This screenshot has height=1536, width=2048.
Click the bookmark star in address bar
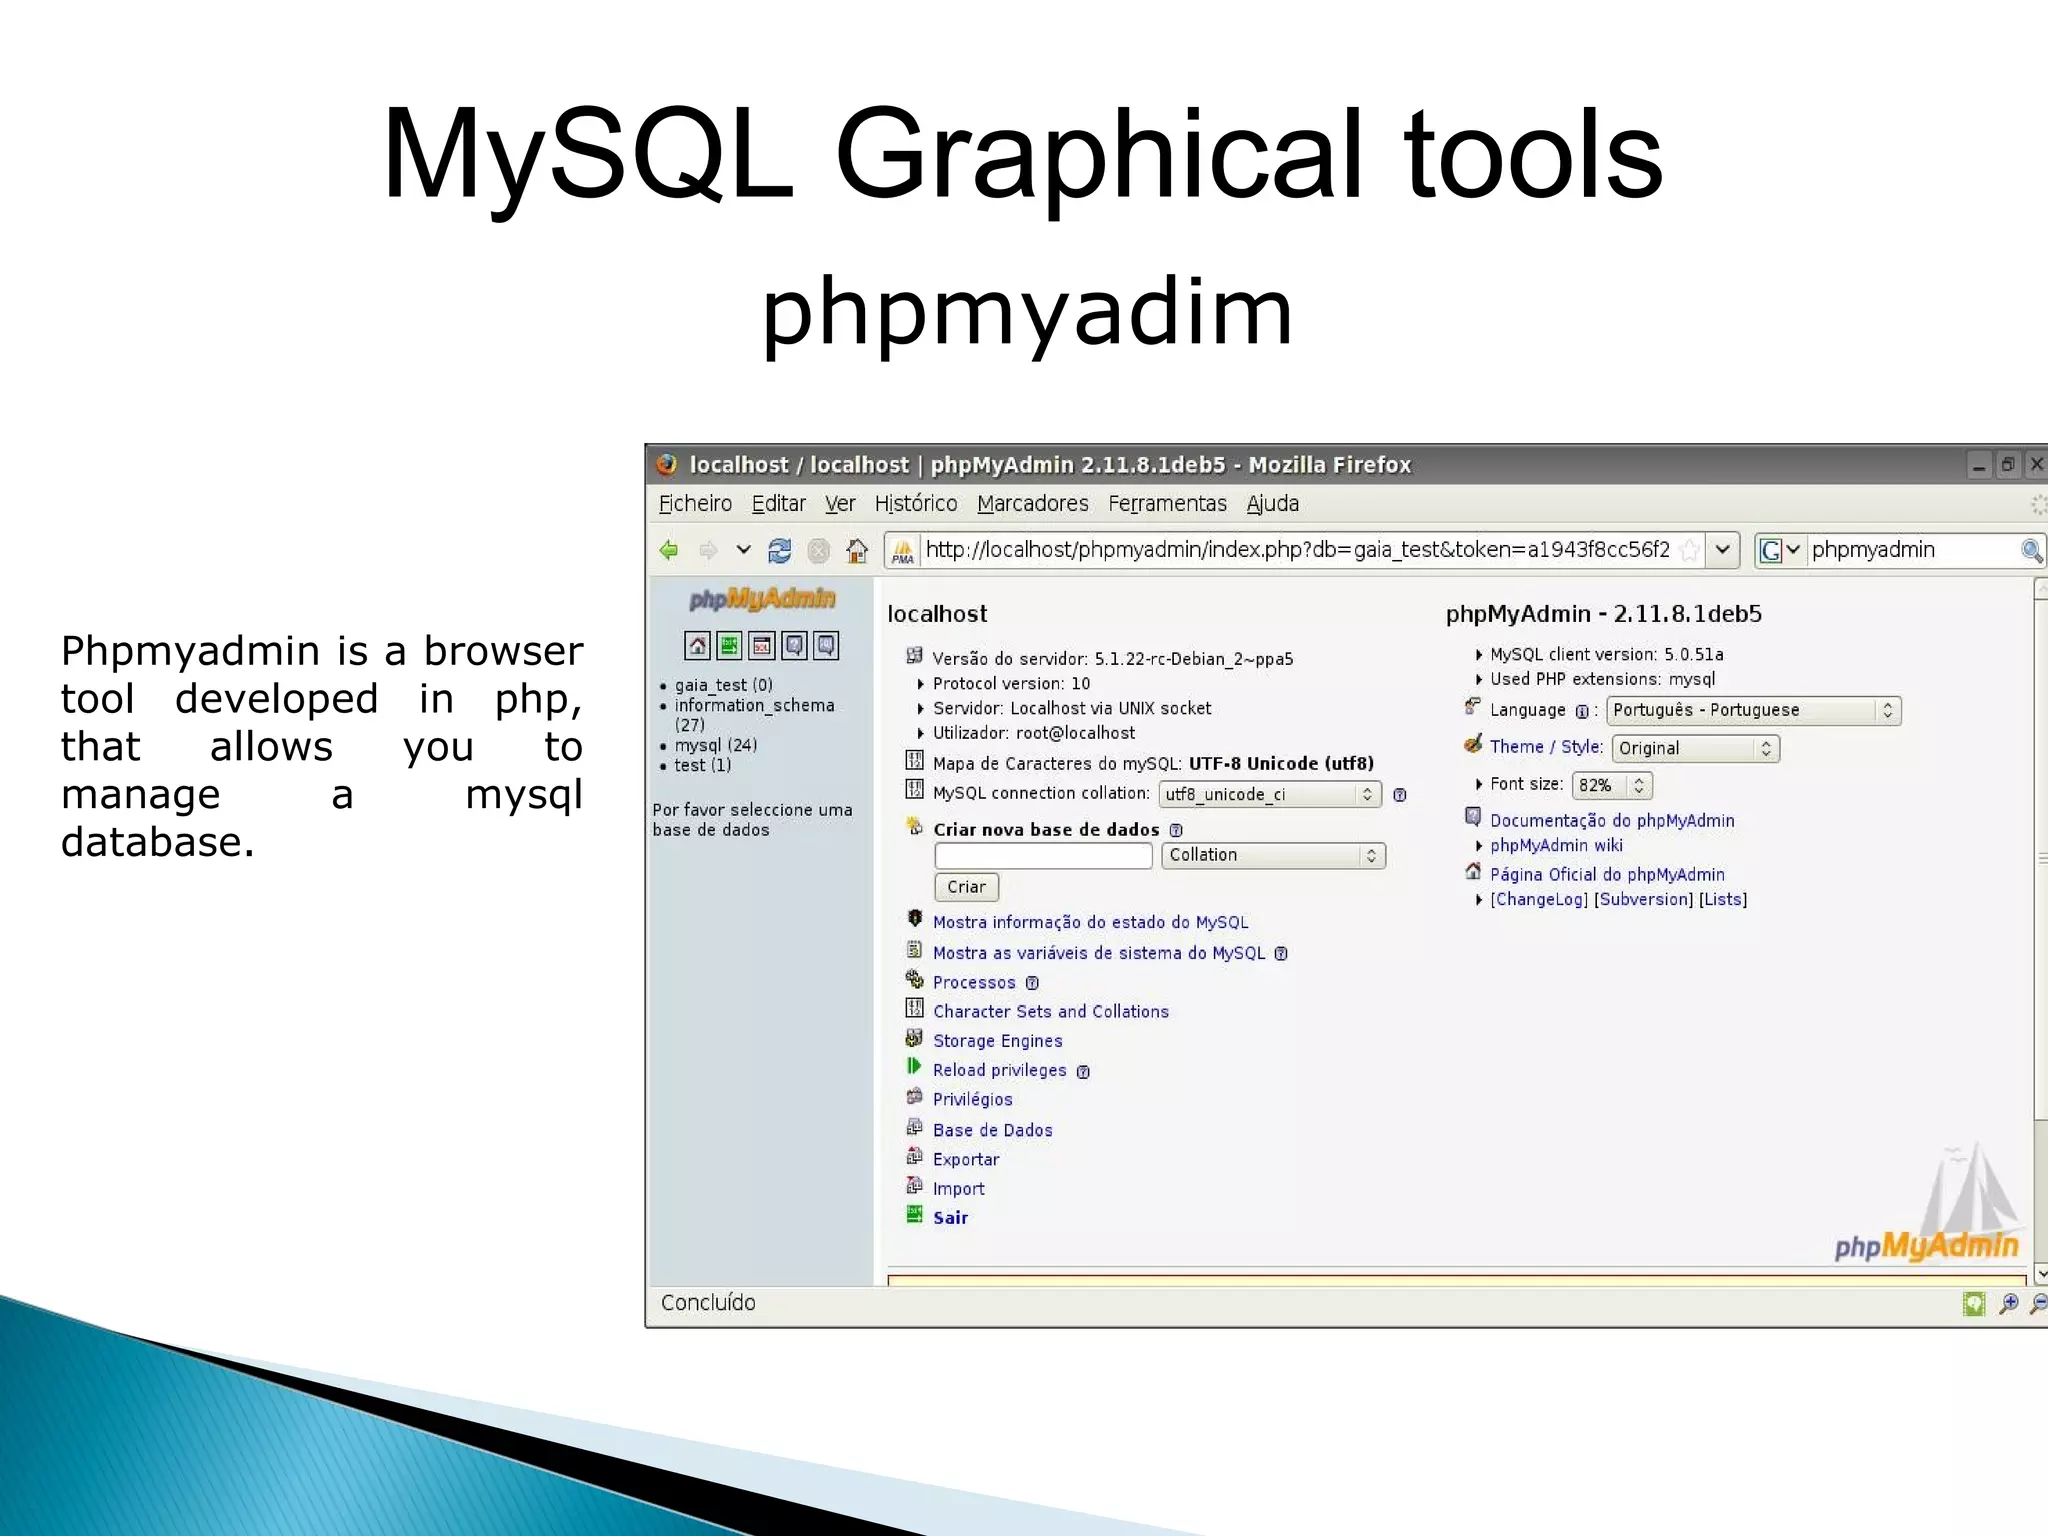(x=1690, y=549)
